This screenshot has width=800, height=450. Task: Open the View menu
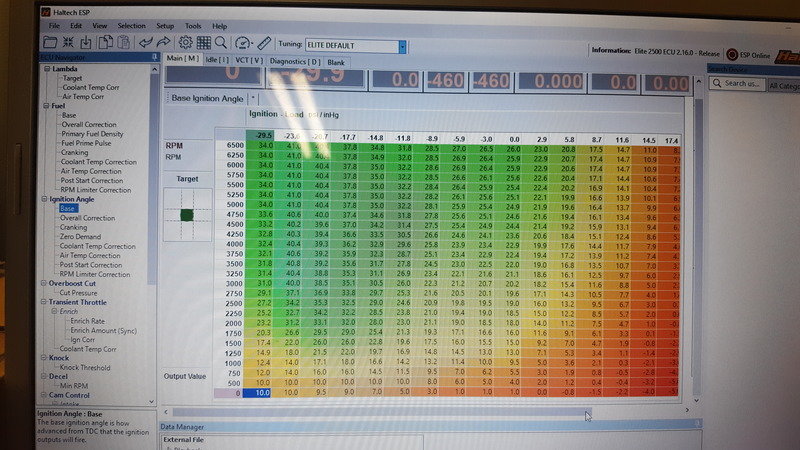click(x=99, y=26)
